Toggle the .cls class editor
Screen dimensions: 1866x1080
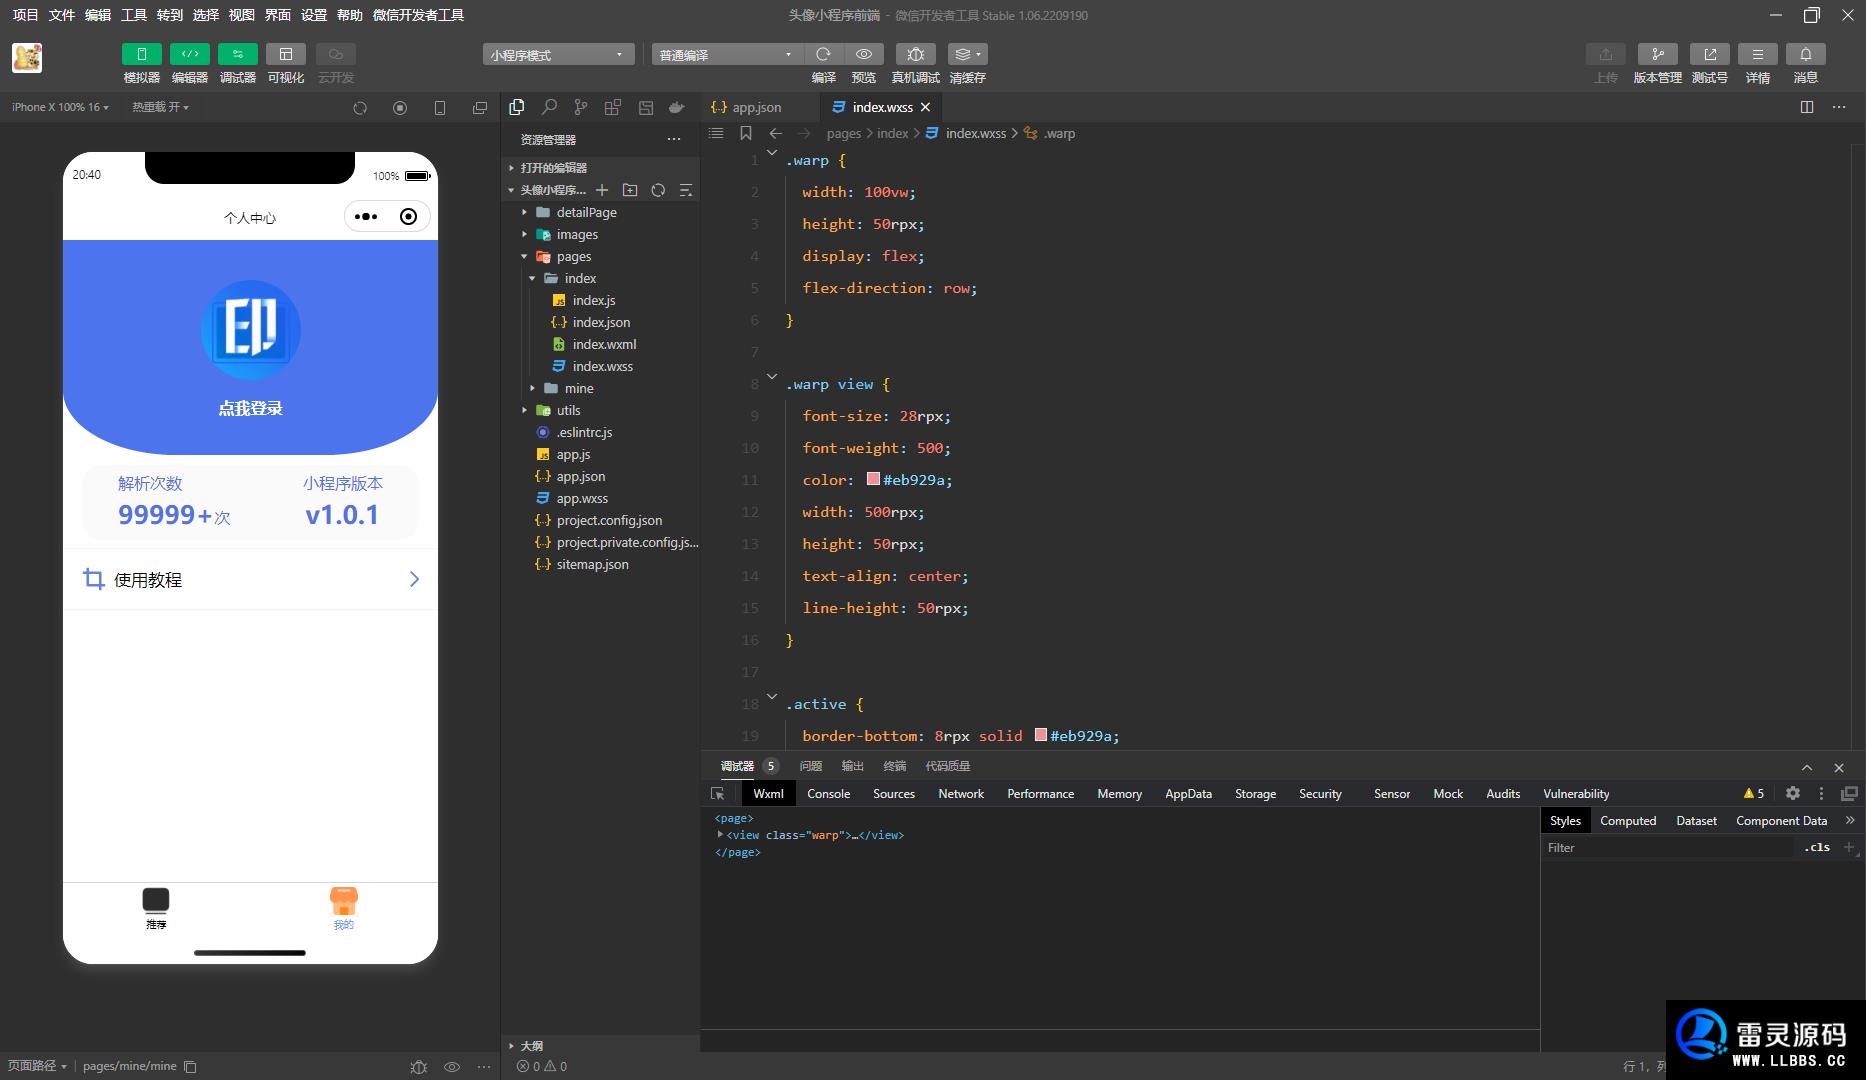tap(1817, 847)
